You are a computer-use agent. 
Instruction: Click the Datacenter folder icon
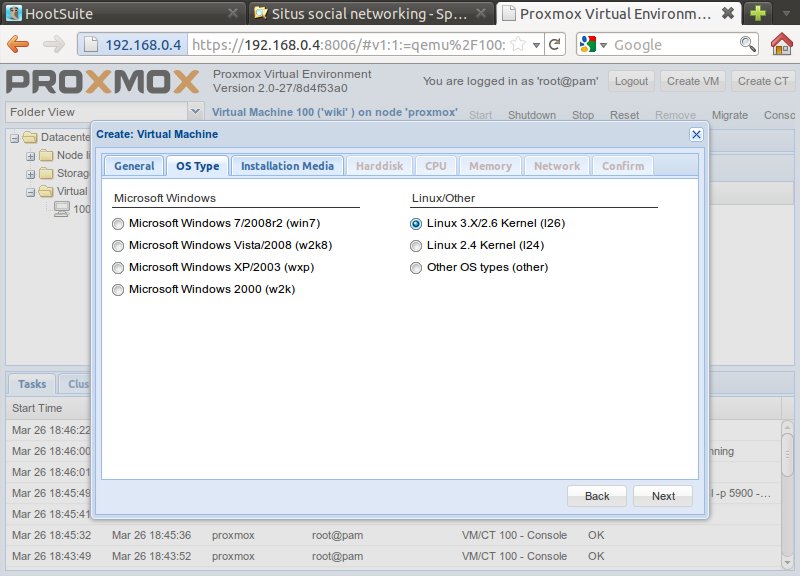30,137
